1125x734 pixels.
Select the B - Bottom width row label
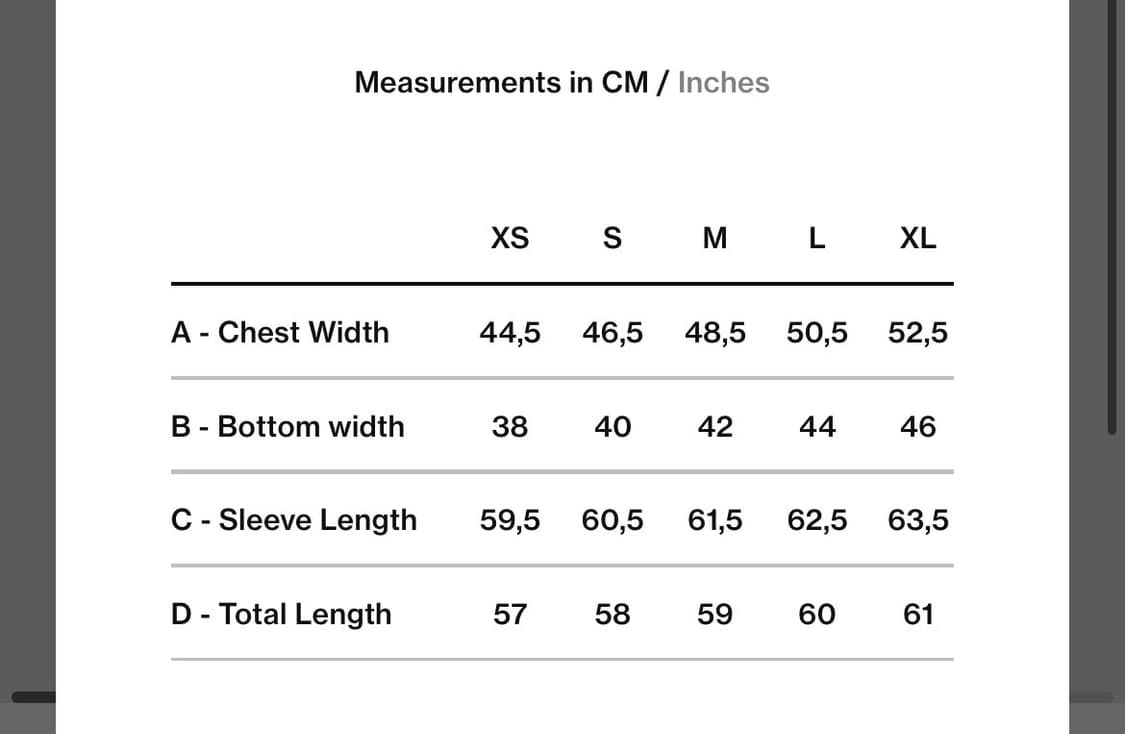[x=288, y=426]
